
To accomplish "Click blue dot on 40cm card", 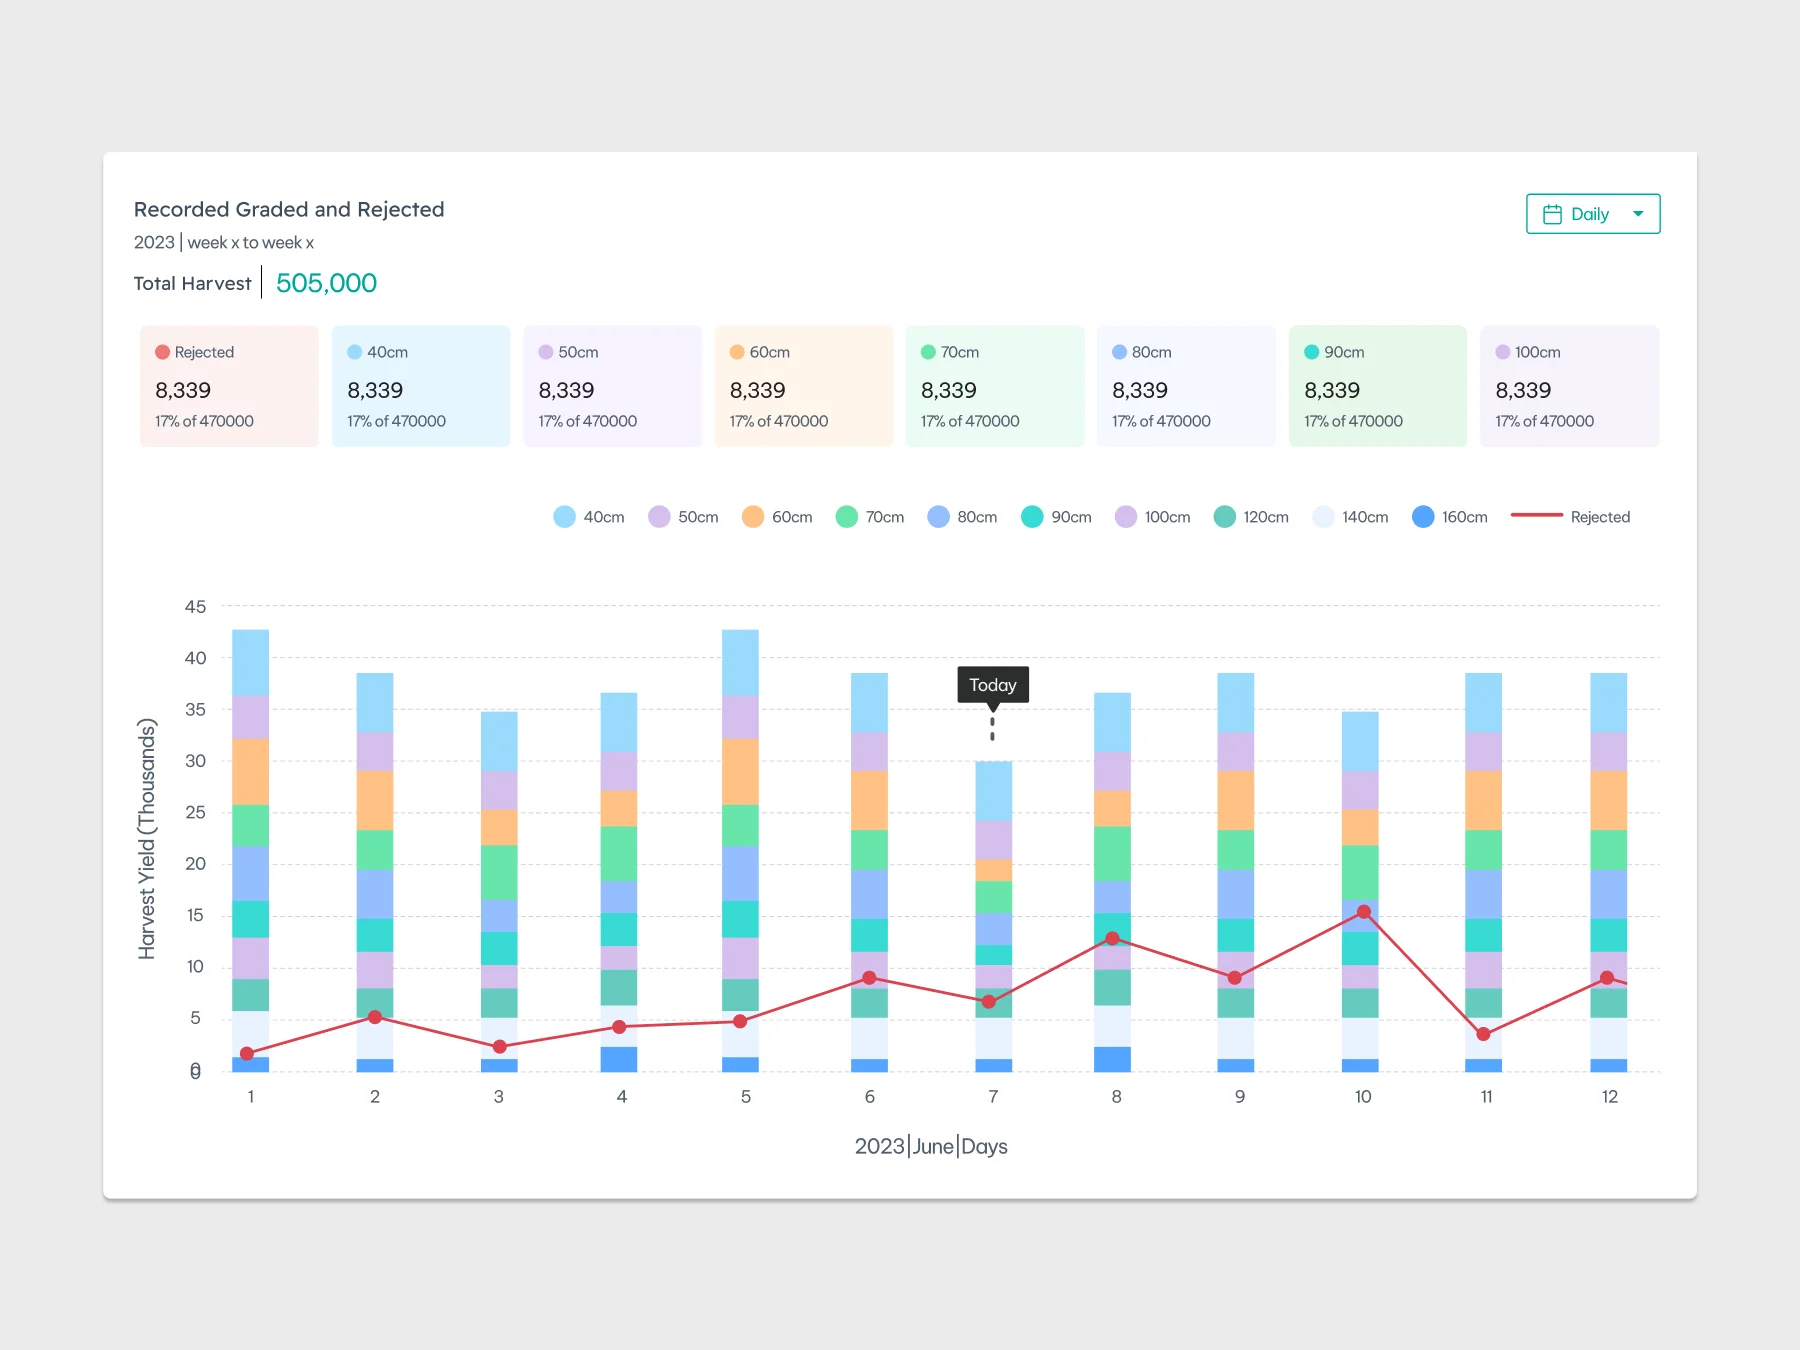I will (354, 352).
